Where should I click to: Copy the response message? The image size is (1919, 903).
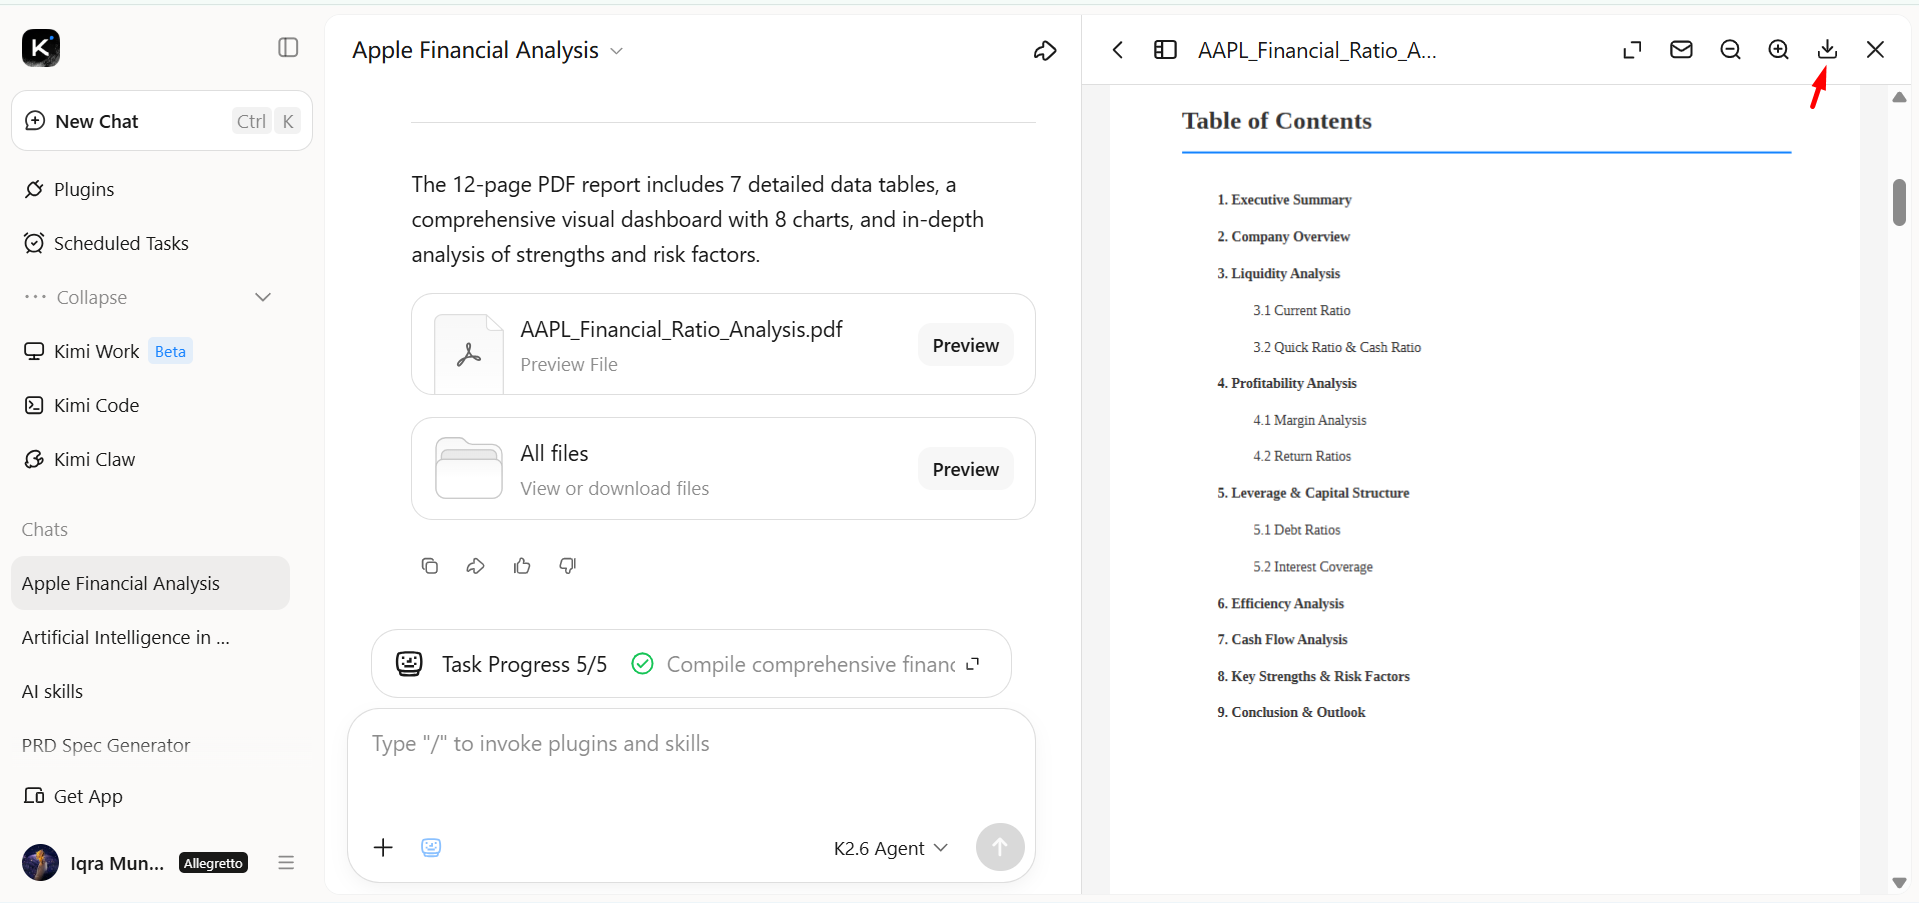coord(430,566)
